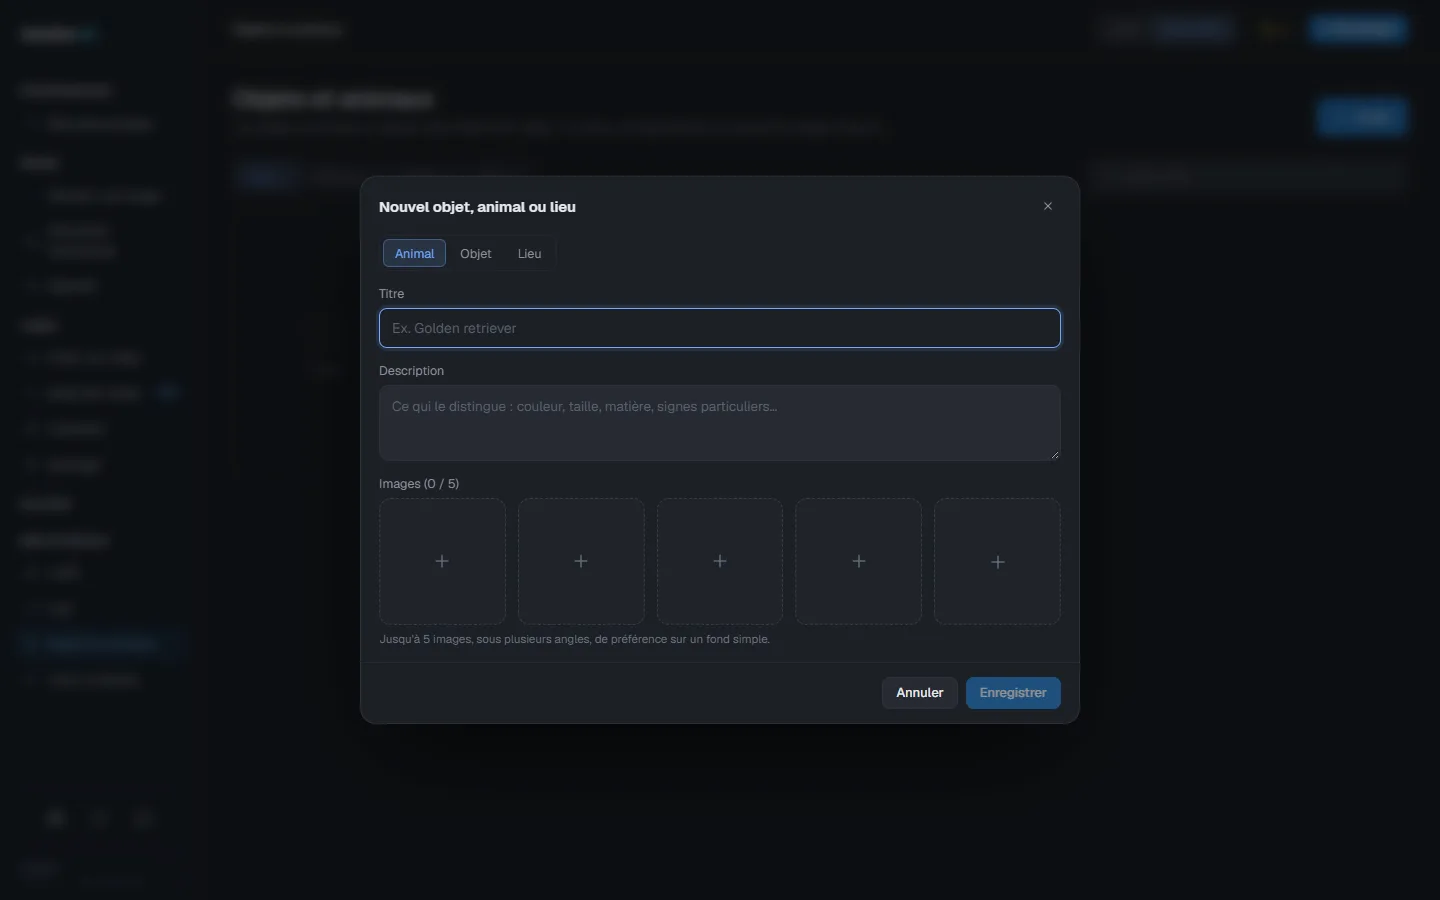
Task: Switch to the Lieu tab
Action: click(529, 253)
